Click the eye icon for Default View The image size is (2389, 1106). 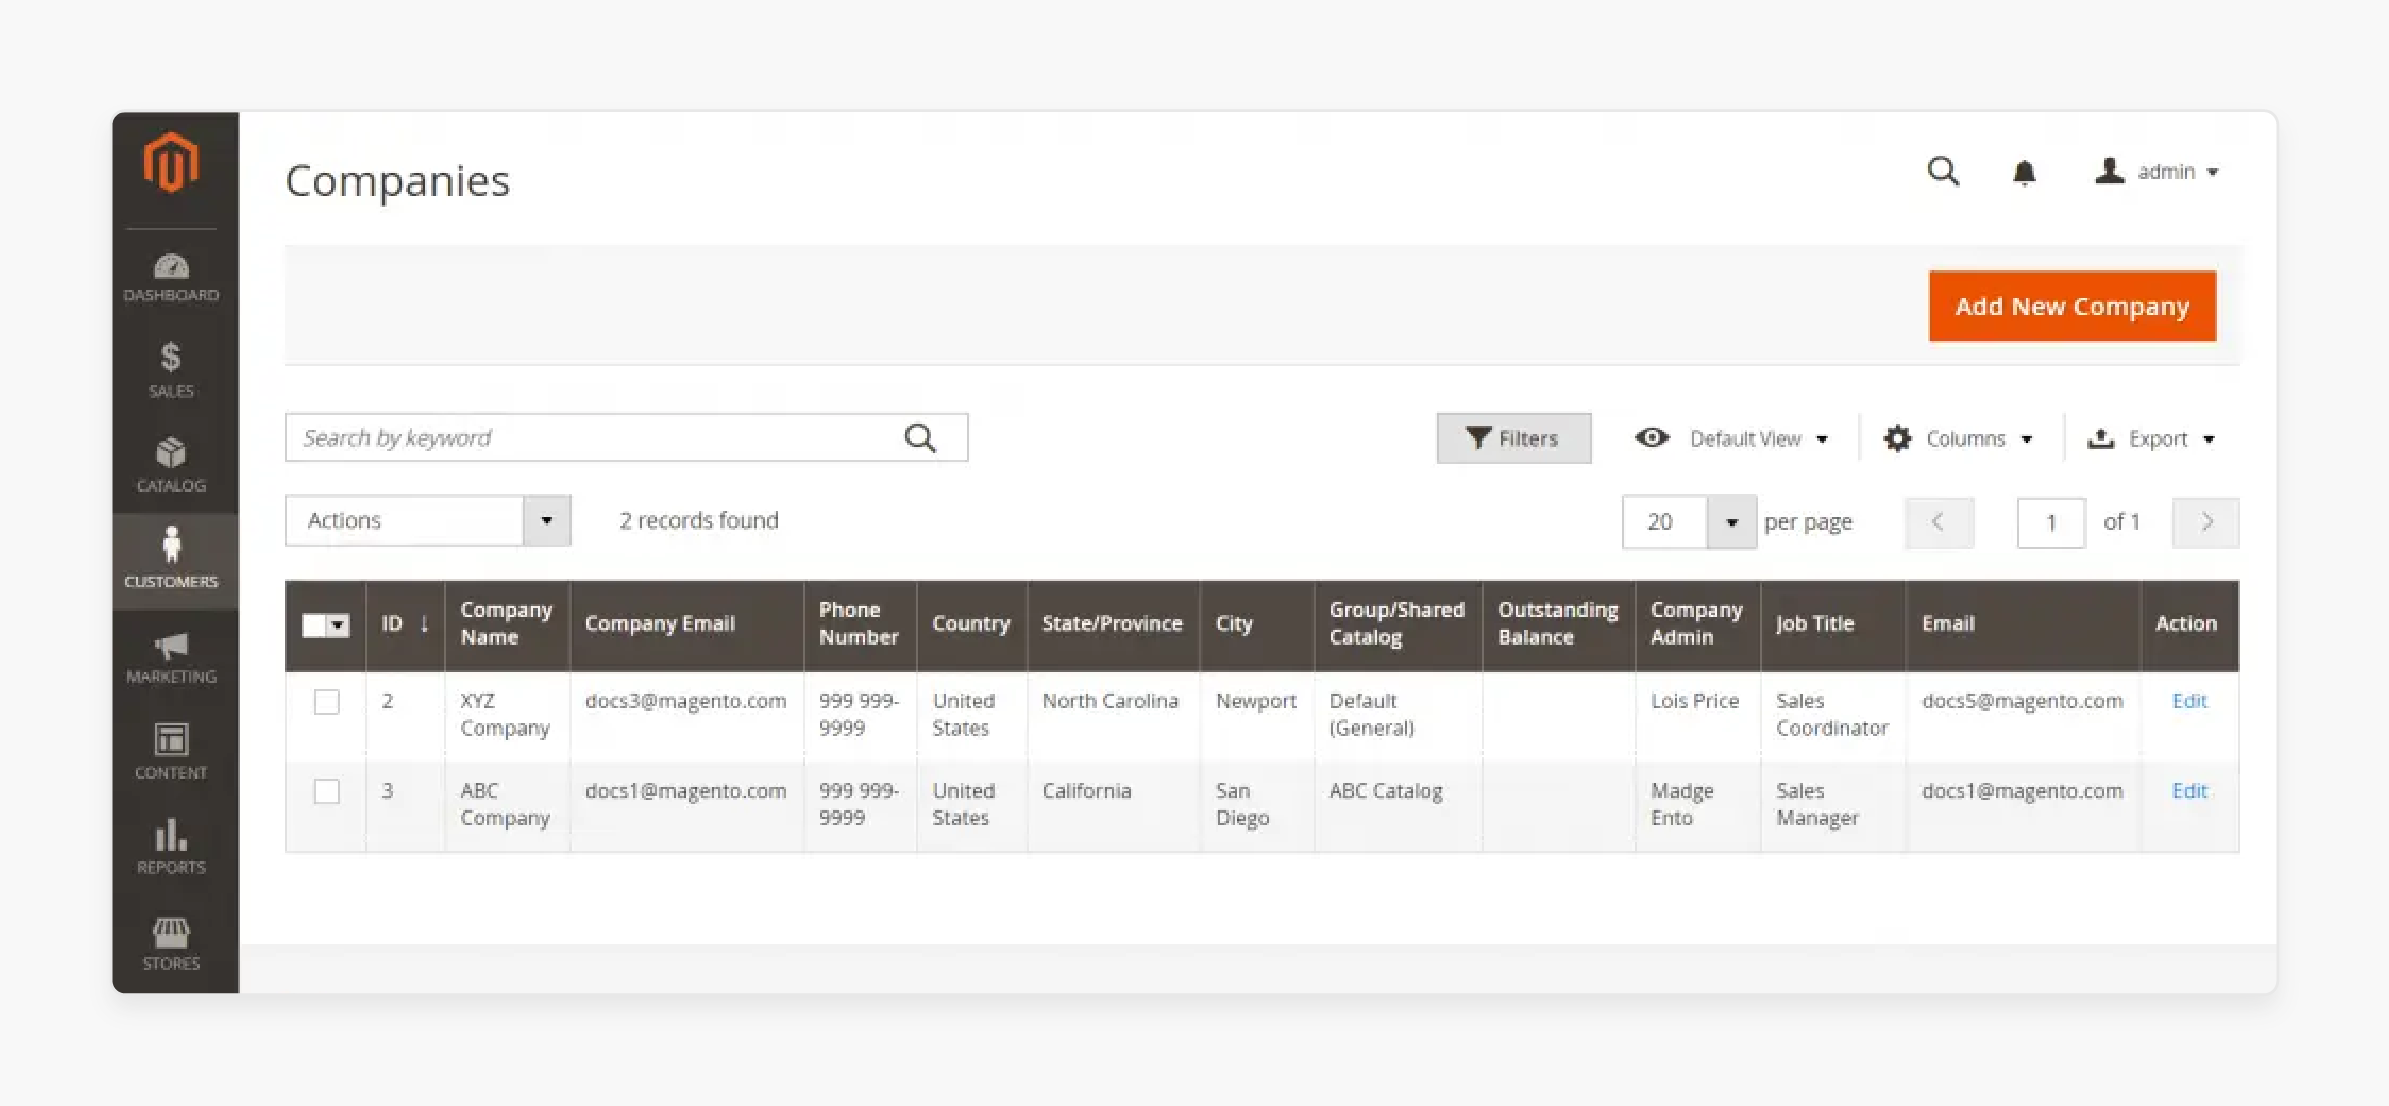tap(1652, 438)
